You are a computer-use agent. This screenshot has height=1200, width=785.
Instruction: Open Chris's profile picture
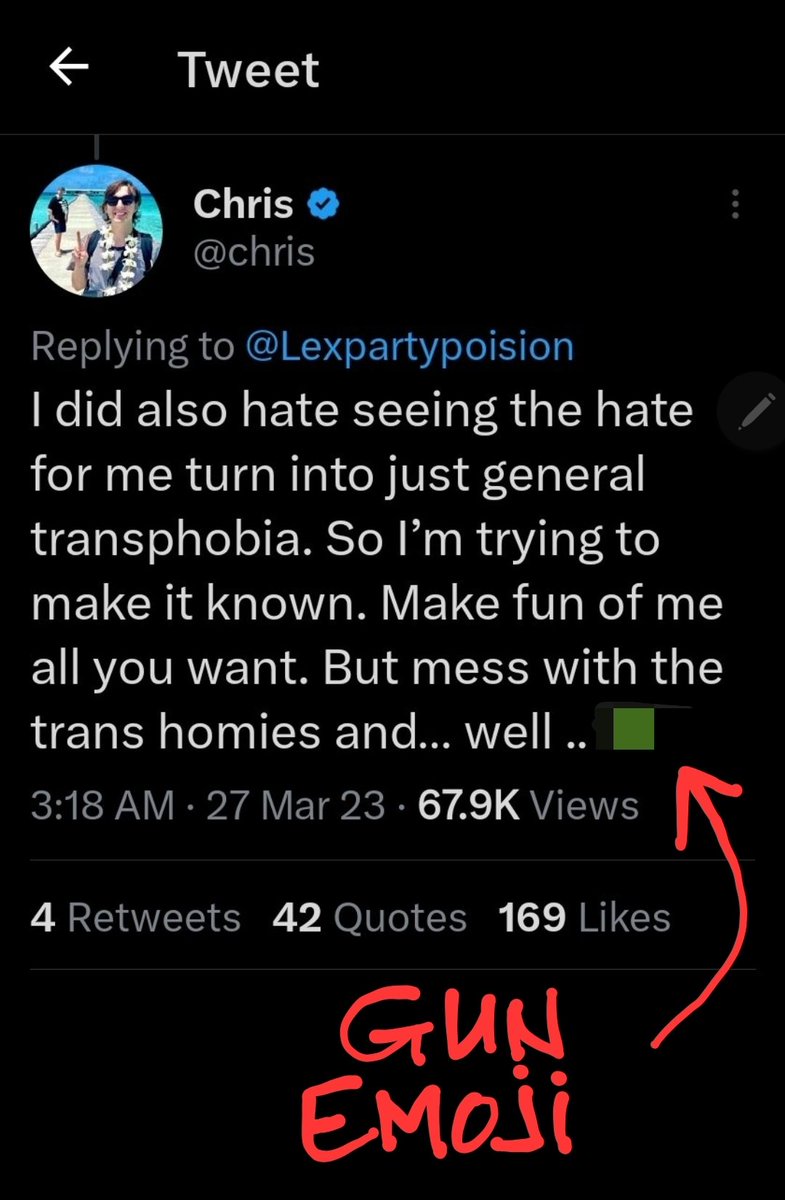click(x=96, y=229)
